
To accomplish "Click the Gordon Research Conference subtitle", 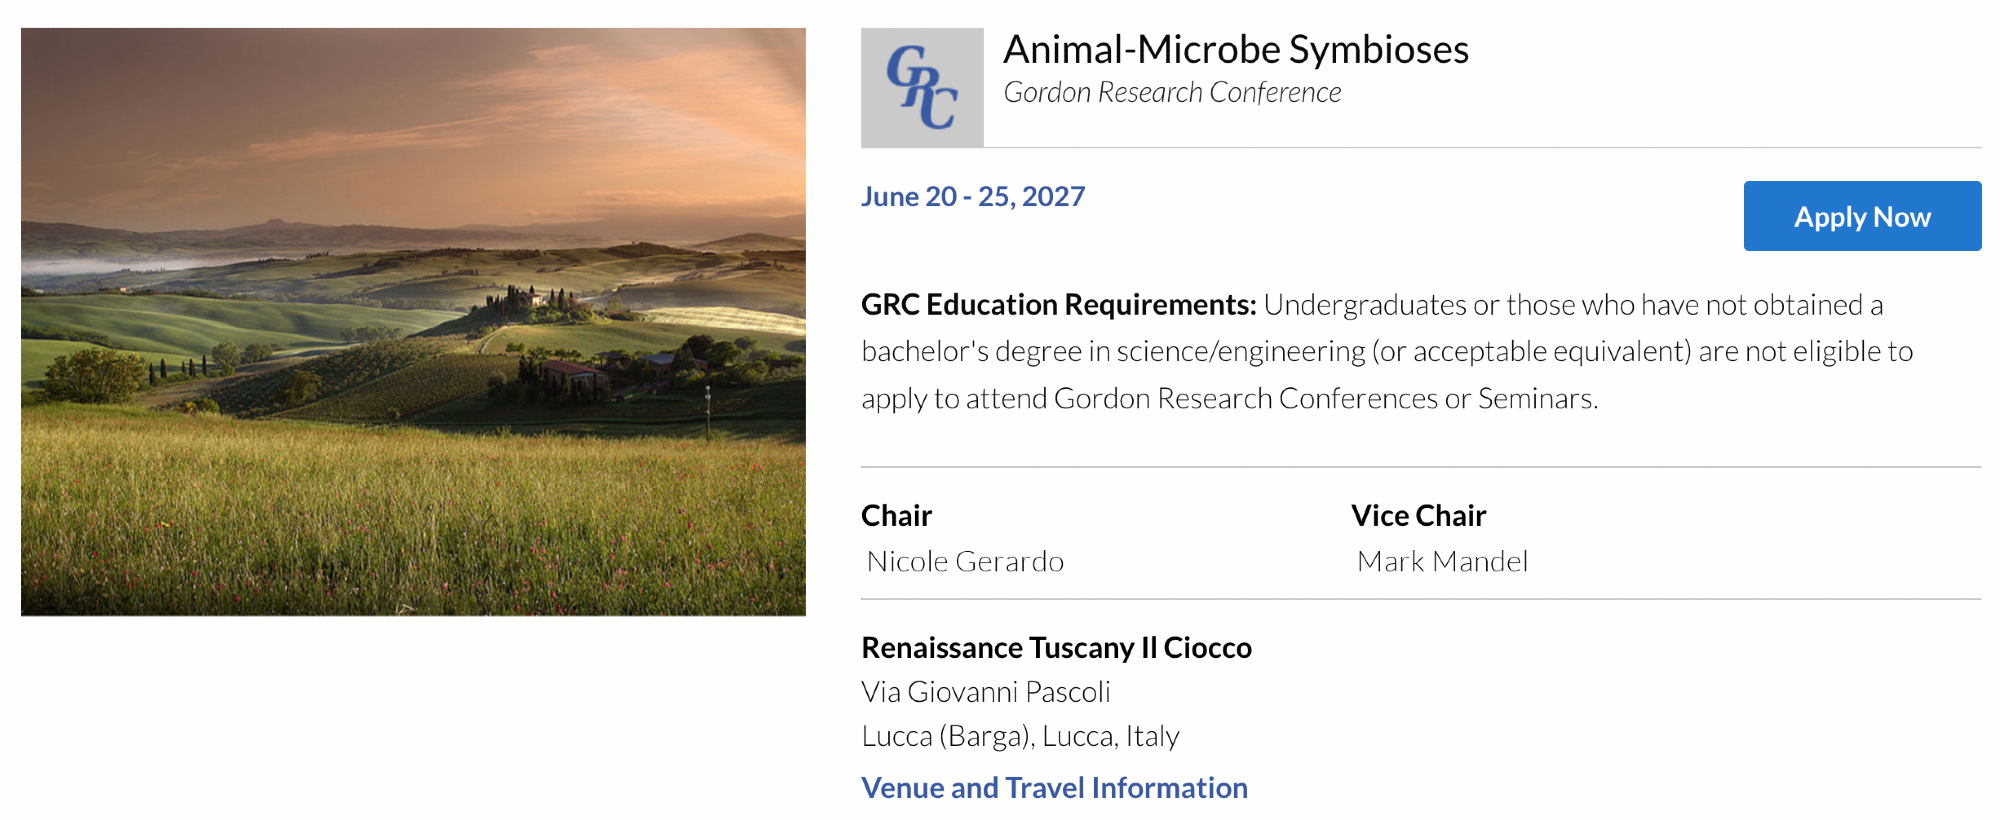I will coord(1172,93).
